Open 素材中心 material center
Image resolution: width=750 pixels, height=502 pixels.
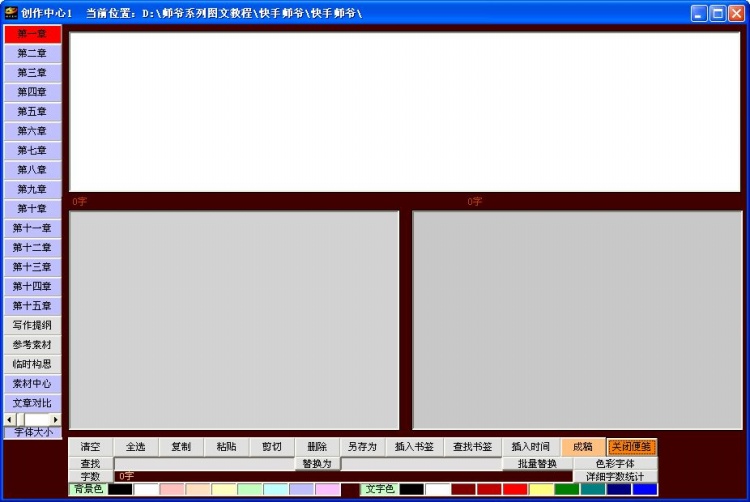click(x=33, y=384)
